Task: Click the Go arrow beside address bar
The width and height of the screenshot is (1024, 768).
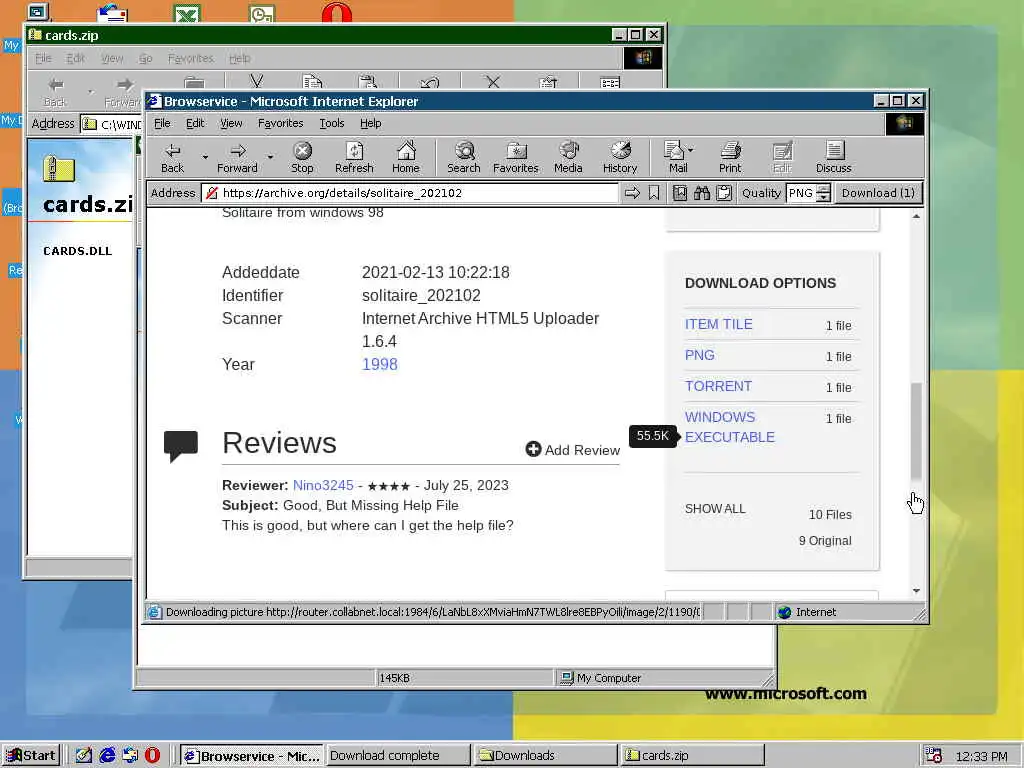Action: [x=632, y=193]
